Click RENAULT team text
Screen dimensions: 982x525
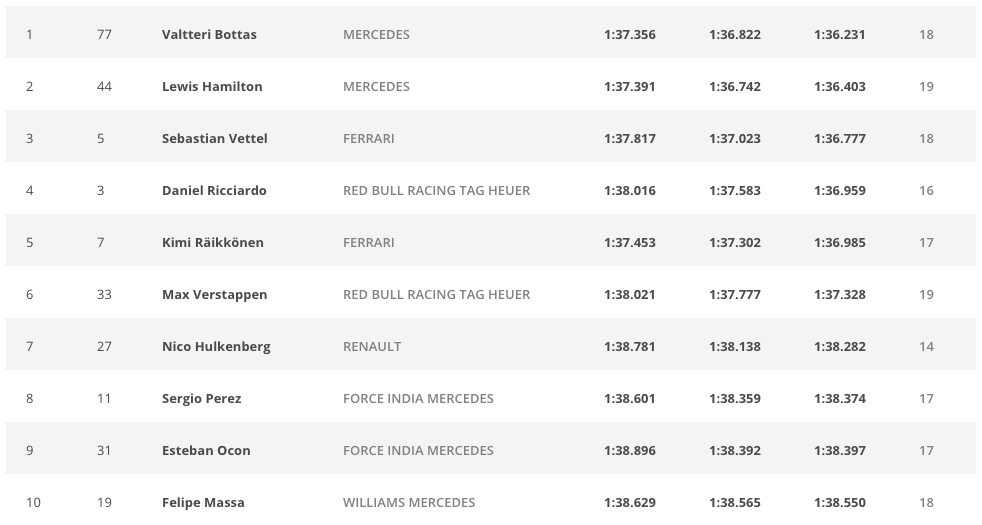pos(372,346)
